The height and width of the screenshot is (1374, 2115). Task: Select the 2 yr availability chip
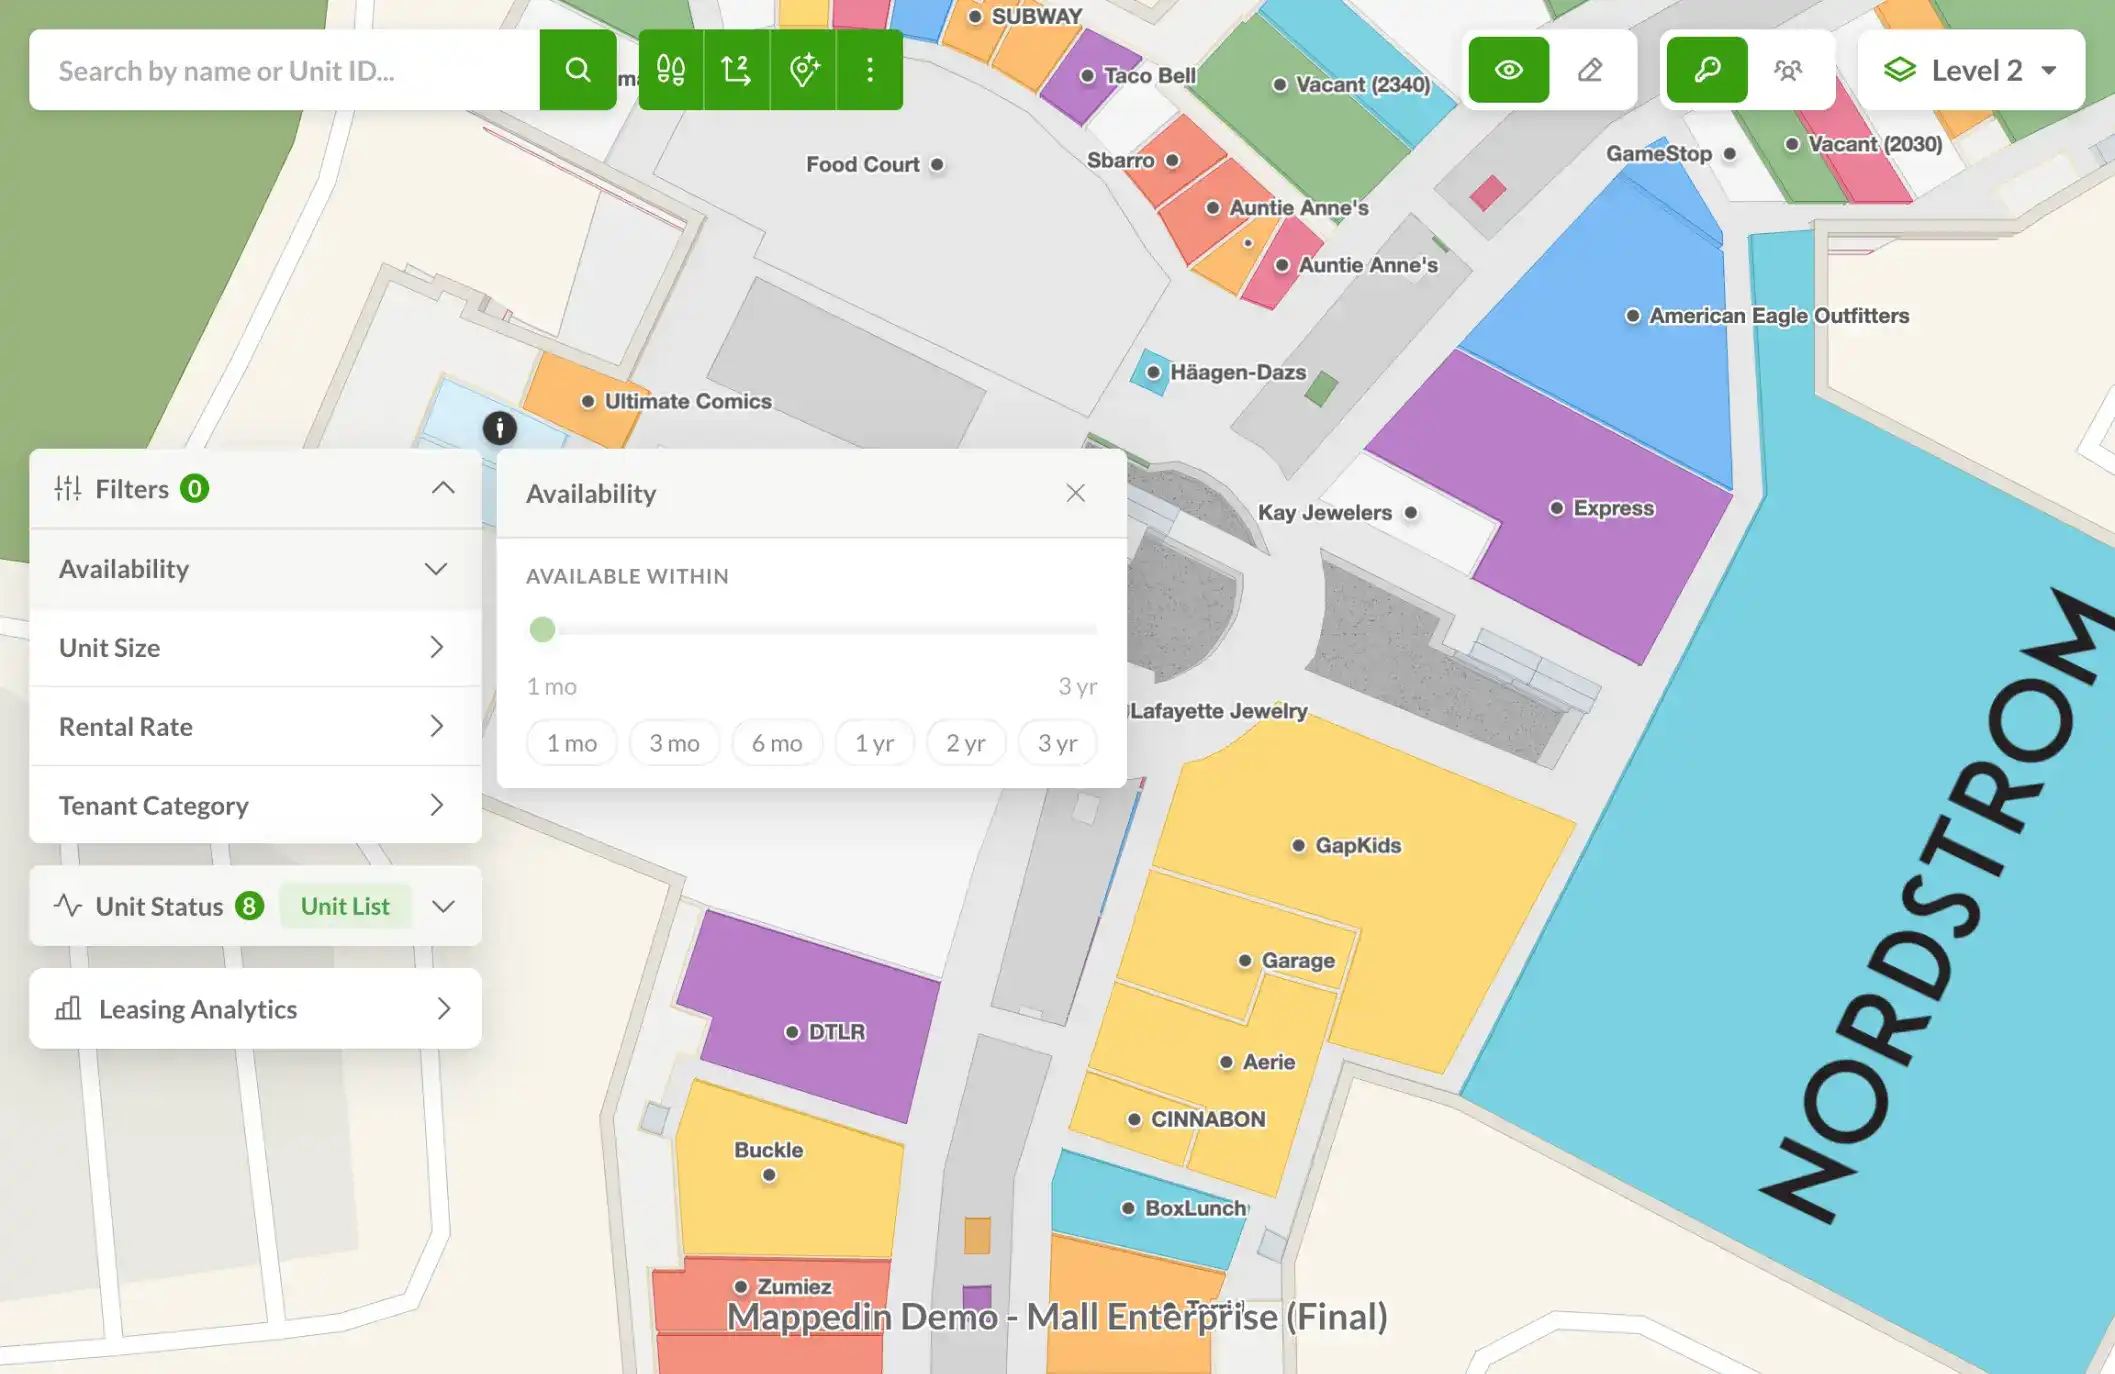pos(966,743)
